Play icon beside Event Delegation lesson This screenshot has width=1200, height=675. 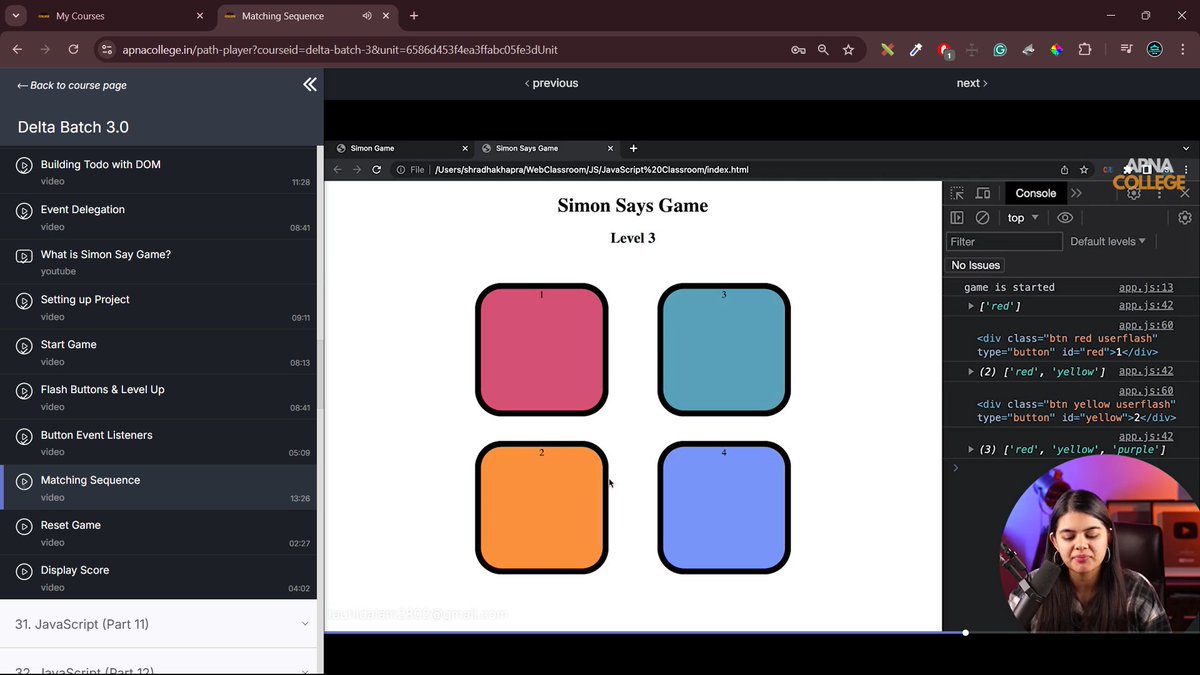[x=24, y=211]
